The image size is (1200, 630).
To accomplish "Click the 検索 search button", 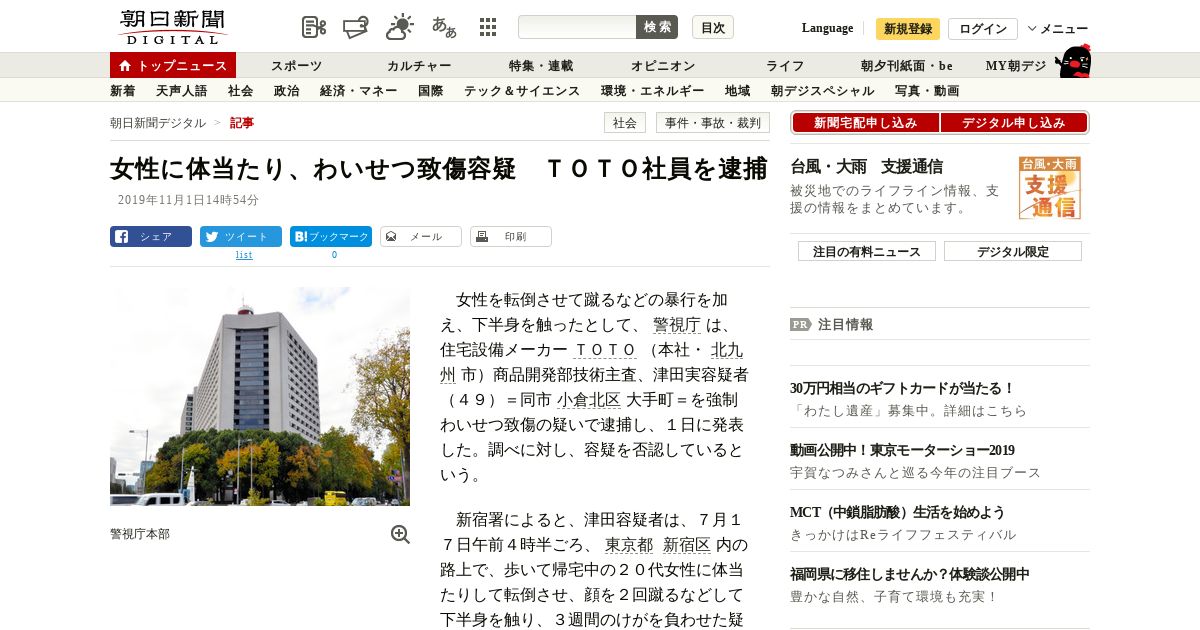I will [657, 27].
